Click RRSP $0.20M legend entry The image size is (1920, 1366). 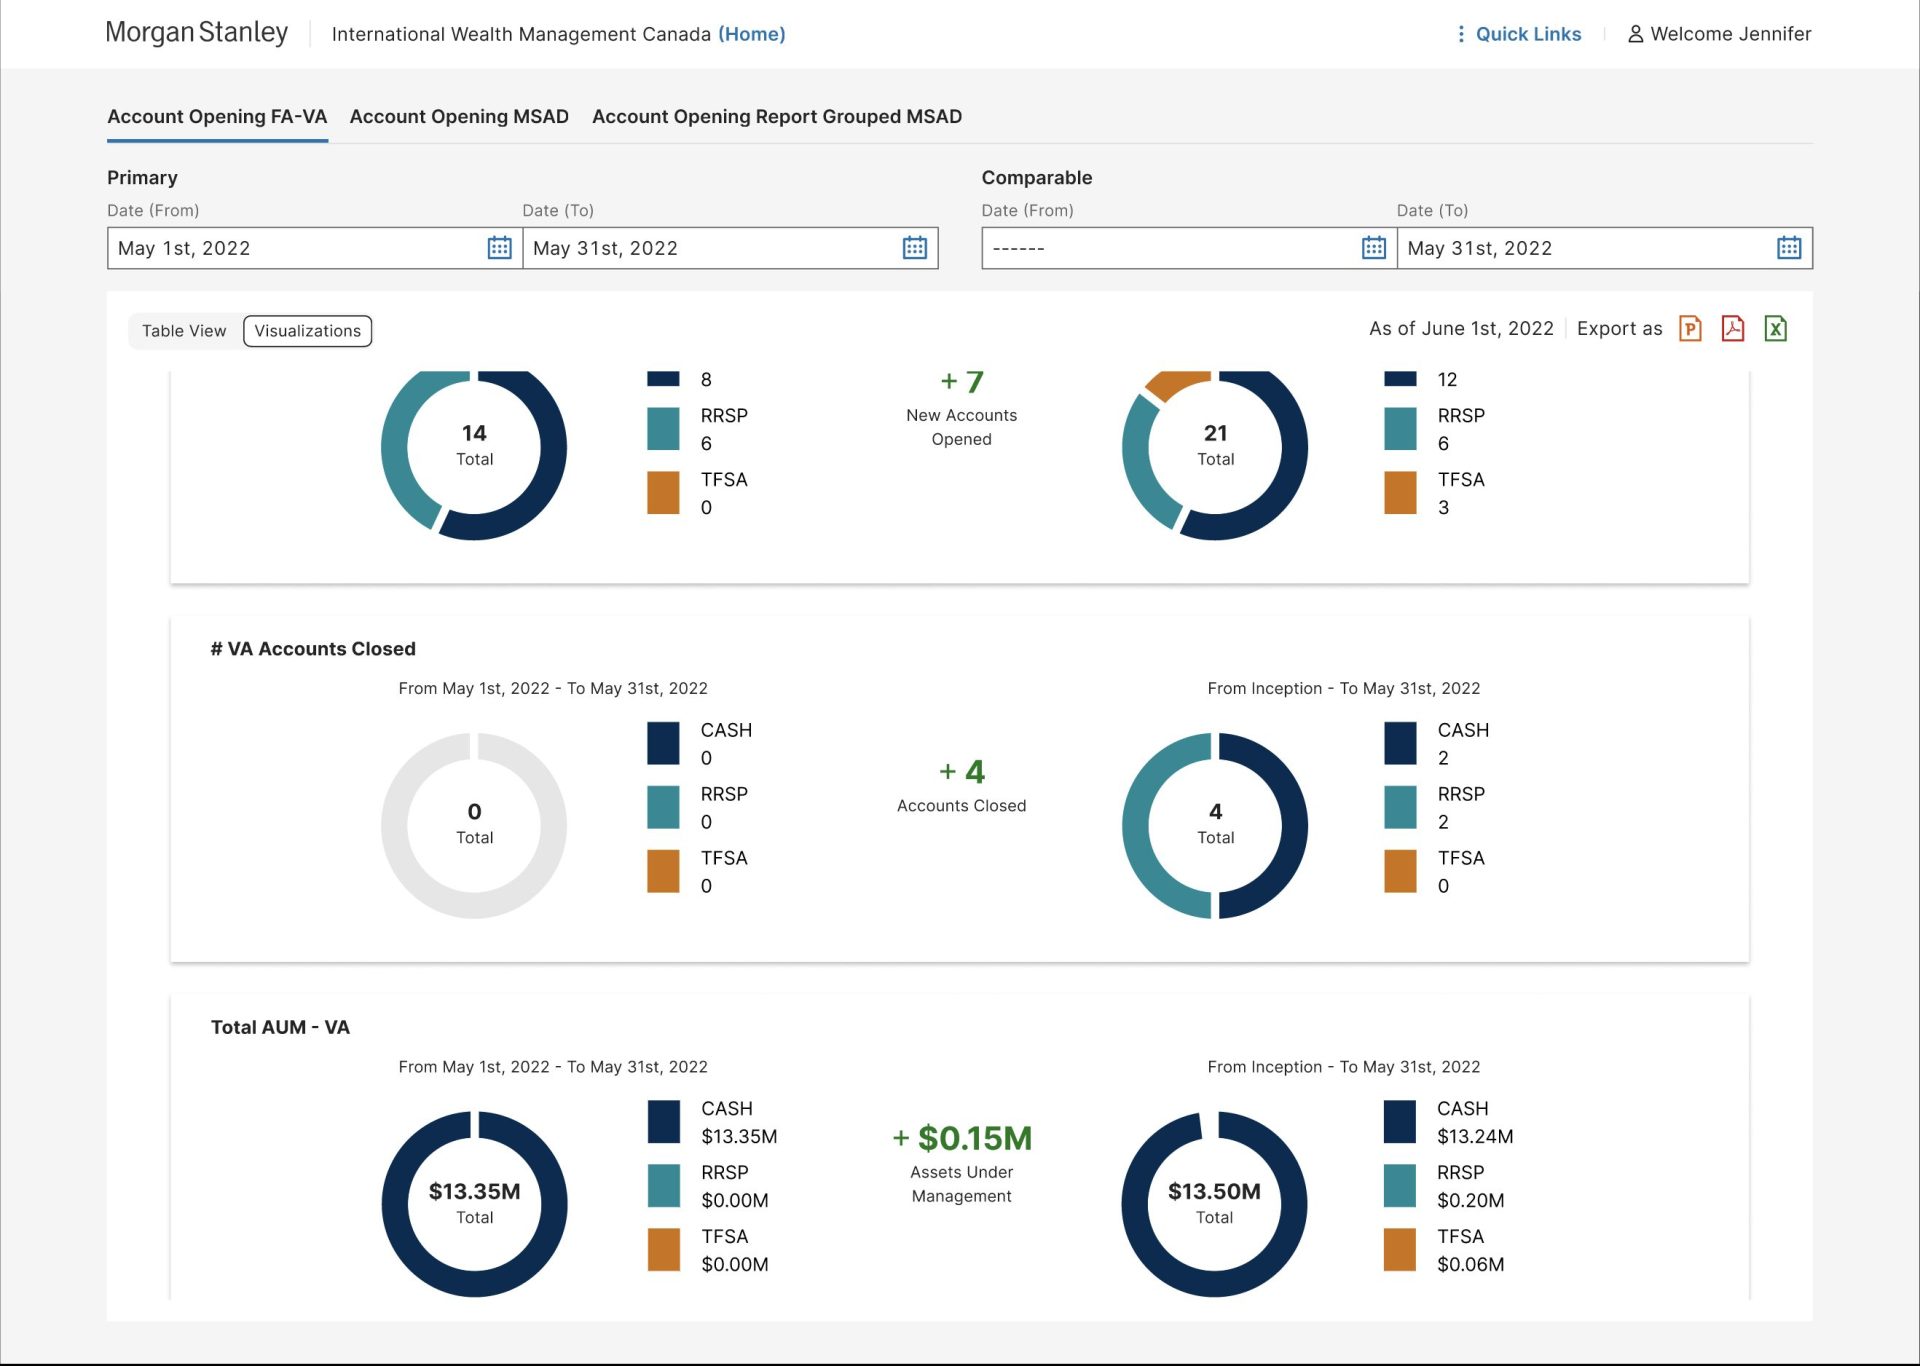click(x=1444, y=1186)
